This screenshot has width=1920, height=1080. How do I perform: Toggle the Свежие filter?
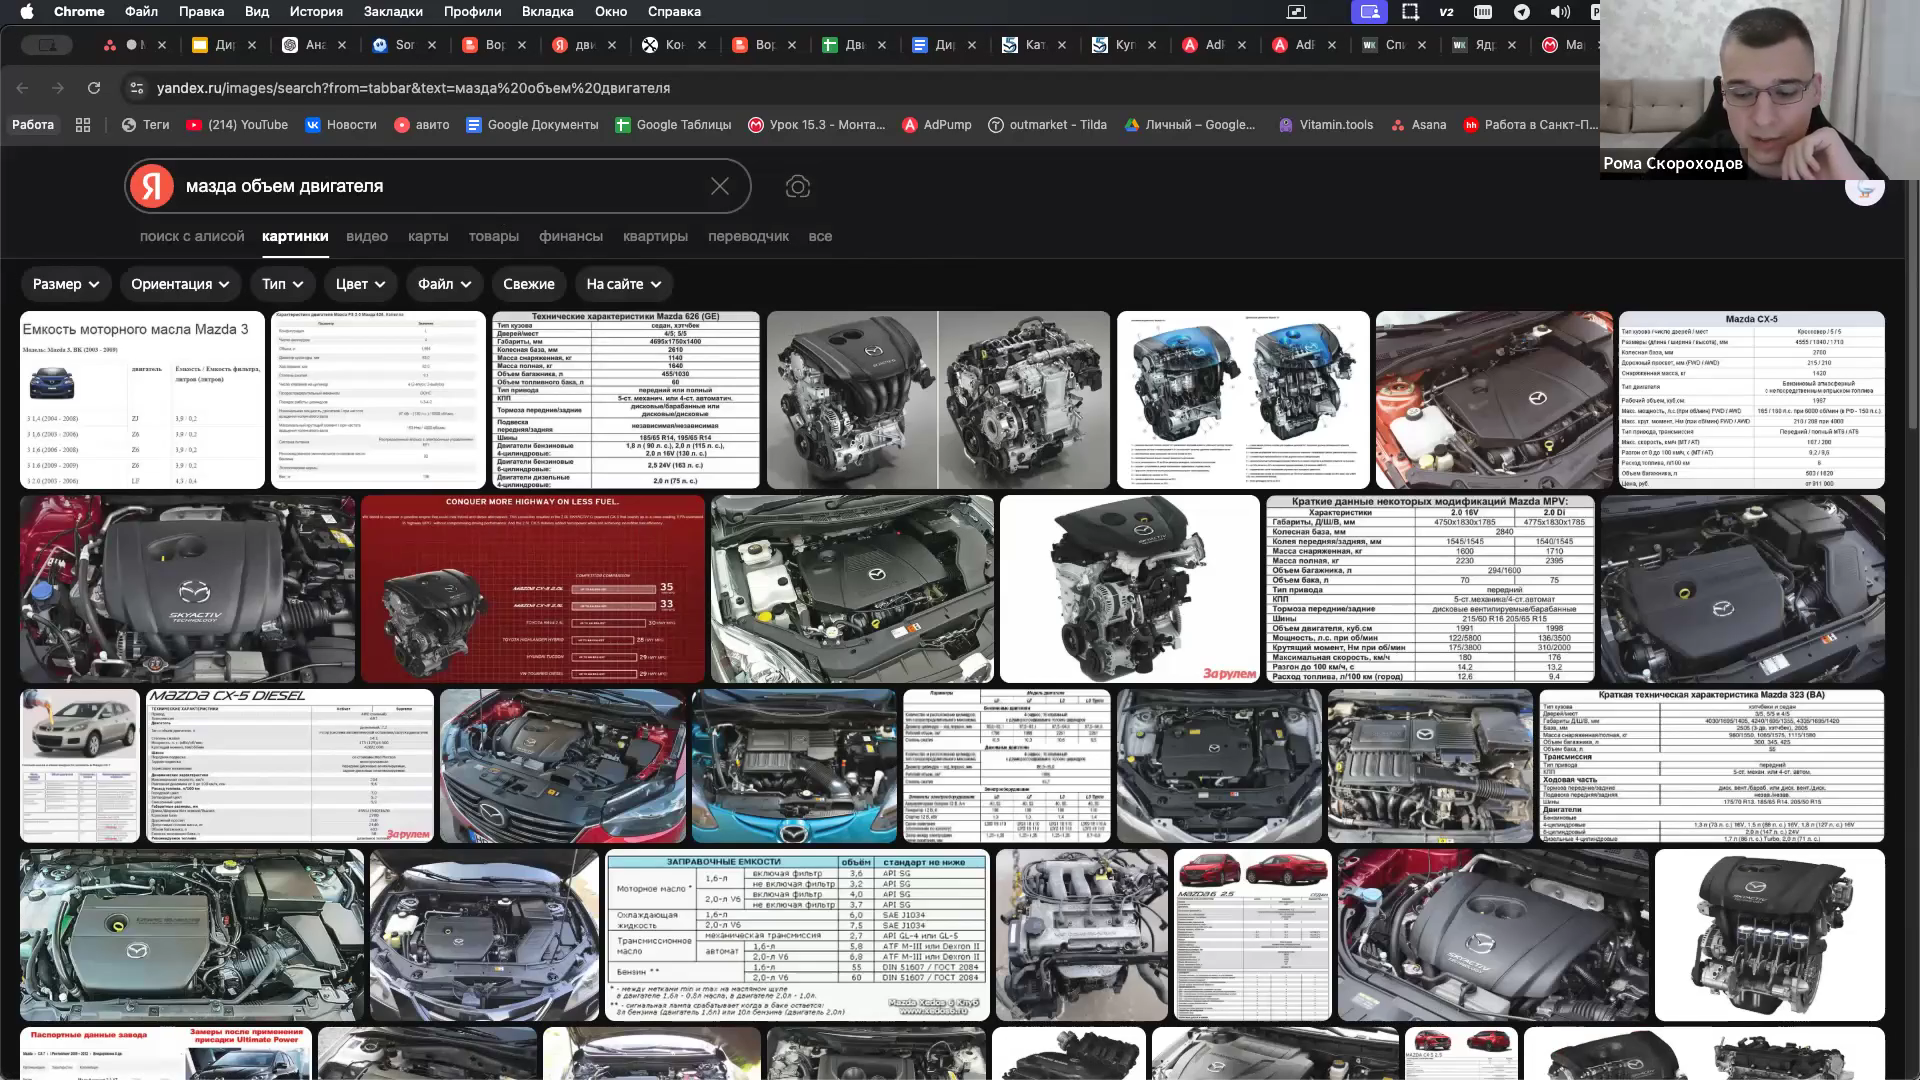[x=529, y=284]
